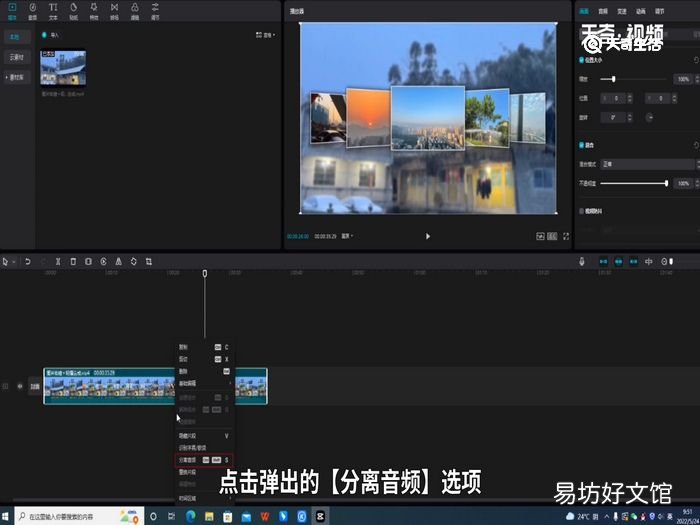Viewport: 700px width, 525px height.
Task: Toggle the auto snapping icon
Action: 619,262
